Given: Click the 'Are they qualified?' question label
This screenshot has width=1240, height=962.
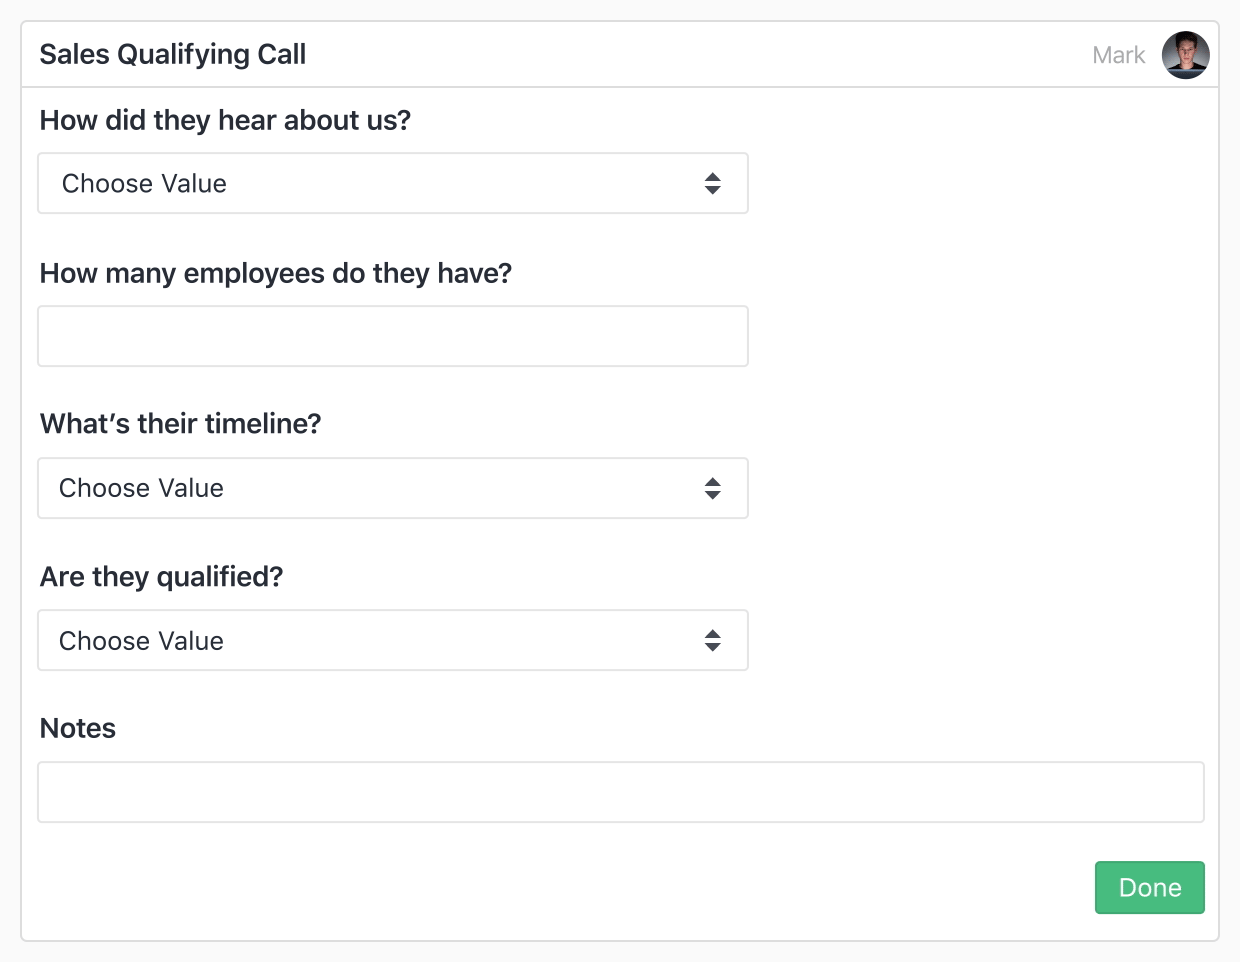Looking at the screenshot, I should [x=161, y=577].
